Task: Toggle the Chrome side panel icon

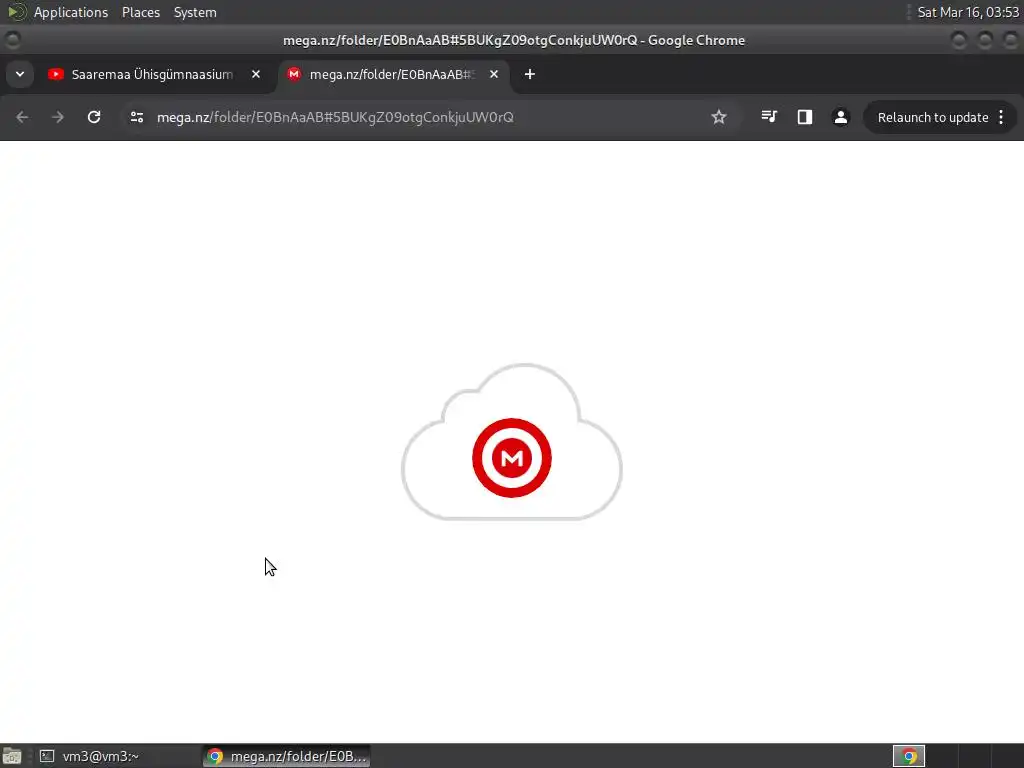Action: [805, 117]
